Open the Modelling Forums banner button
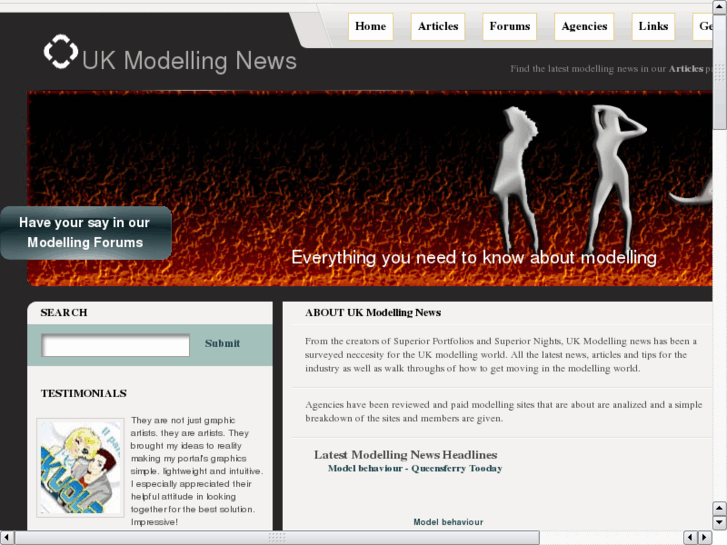727x545 pixels. pyautogui.click(x=86, y=233)
